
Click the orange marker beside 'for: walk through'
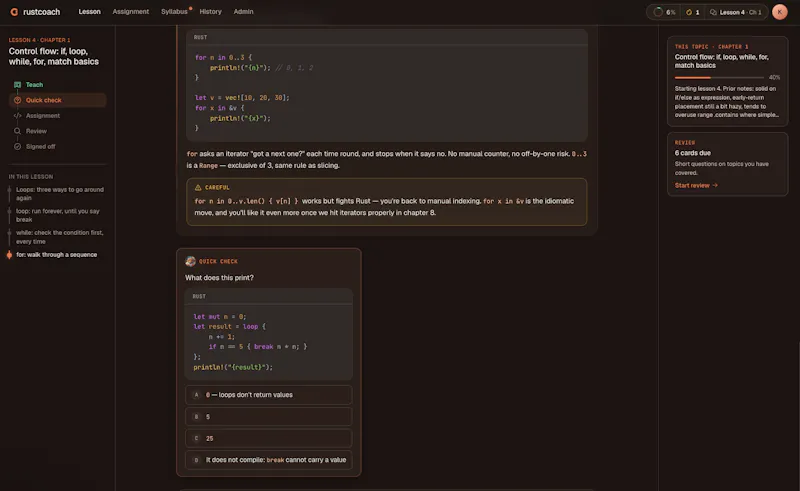[x=9, y=255]
